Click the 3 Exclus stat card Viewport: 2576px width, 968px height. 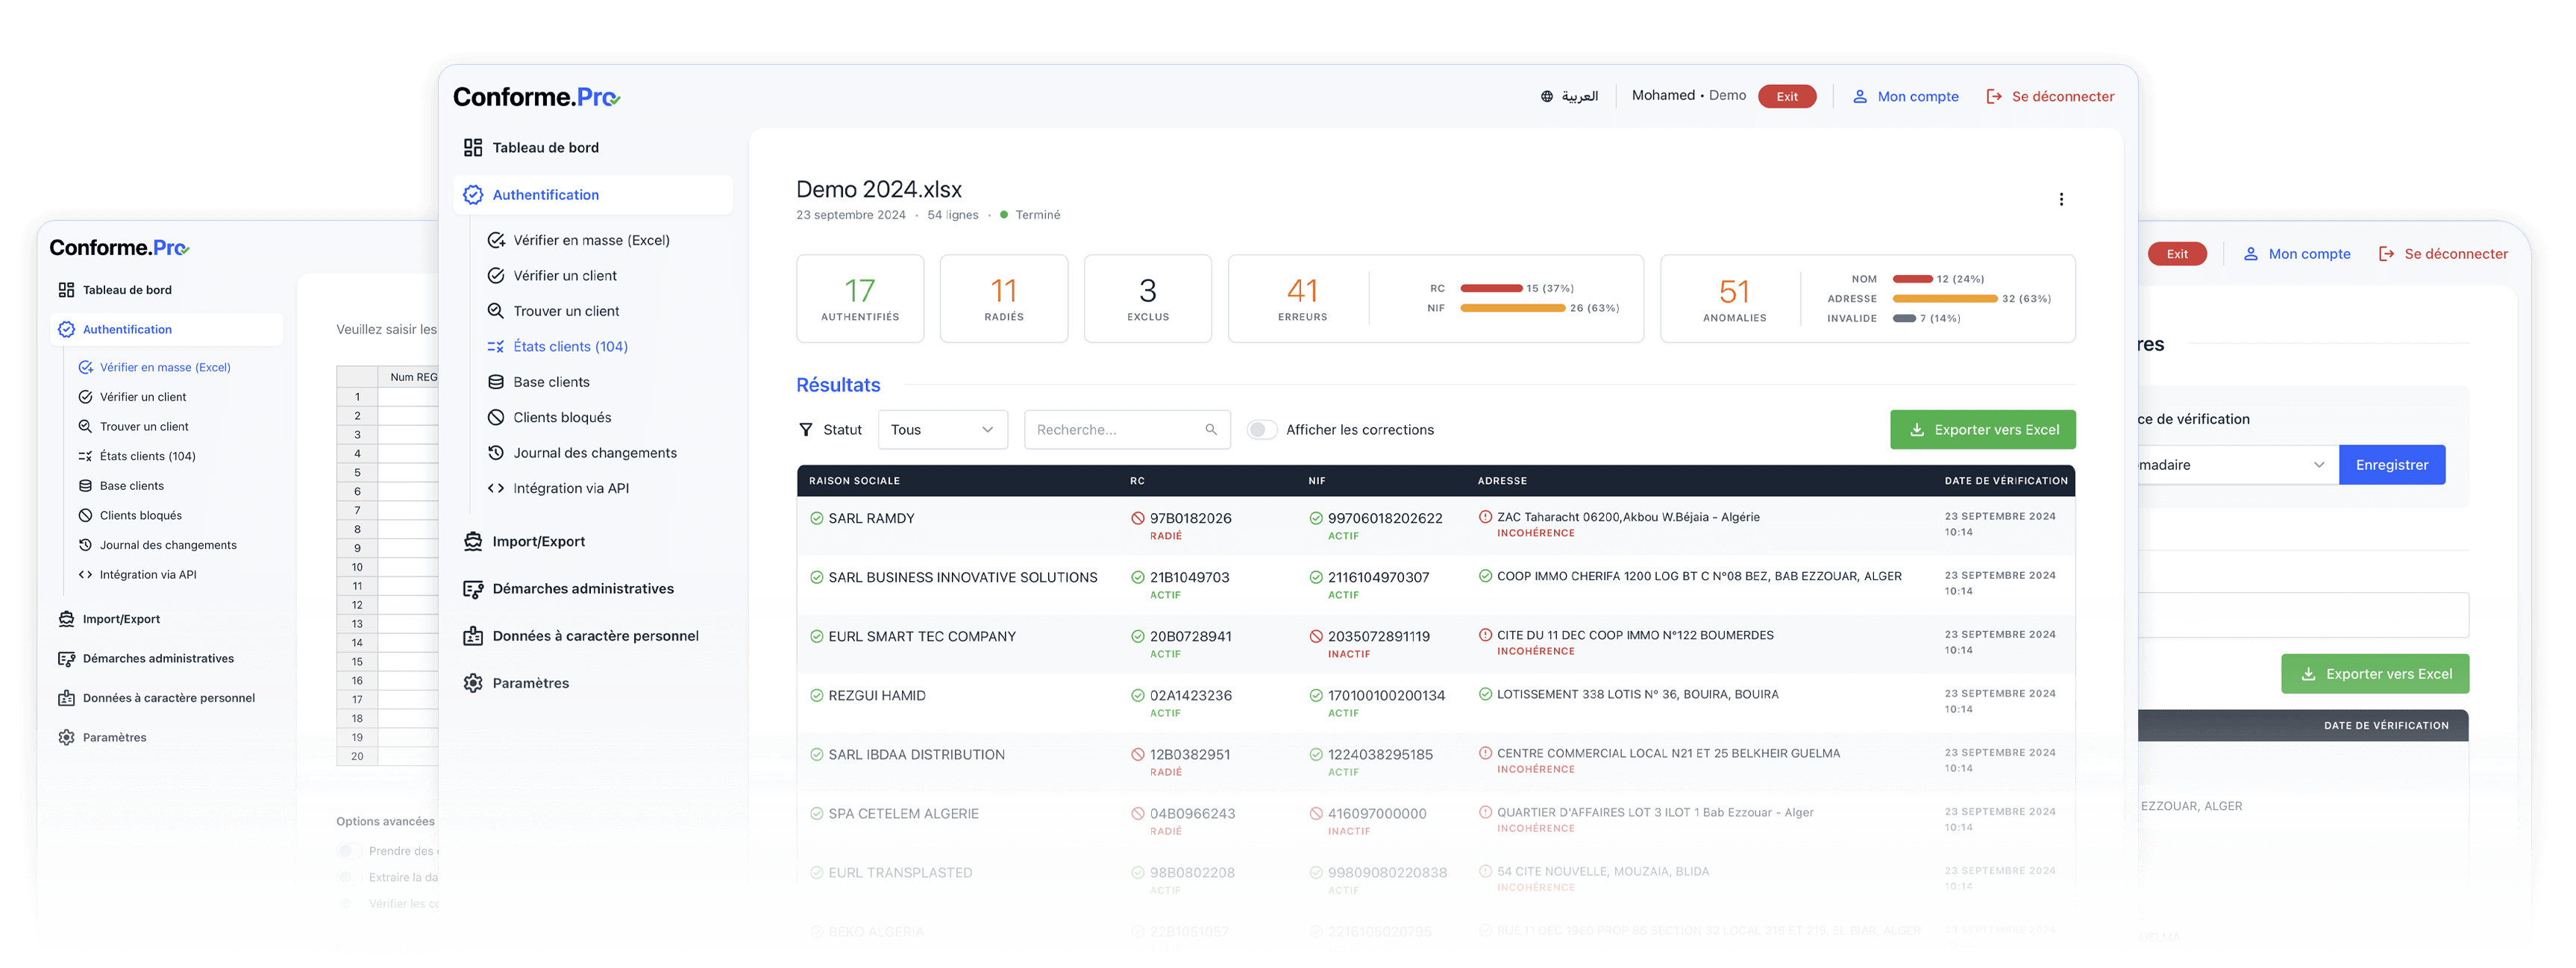click(x=1148, y=299)
